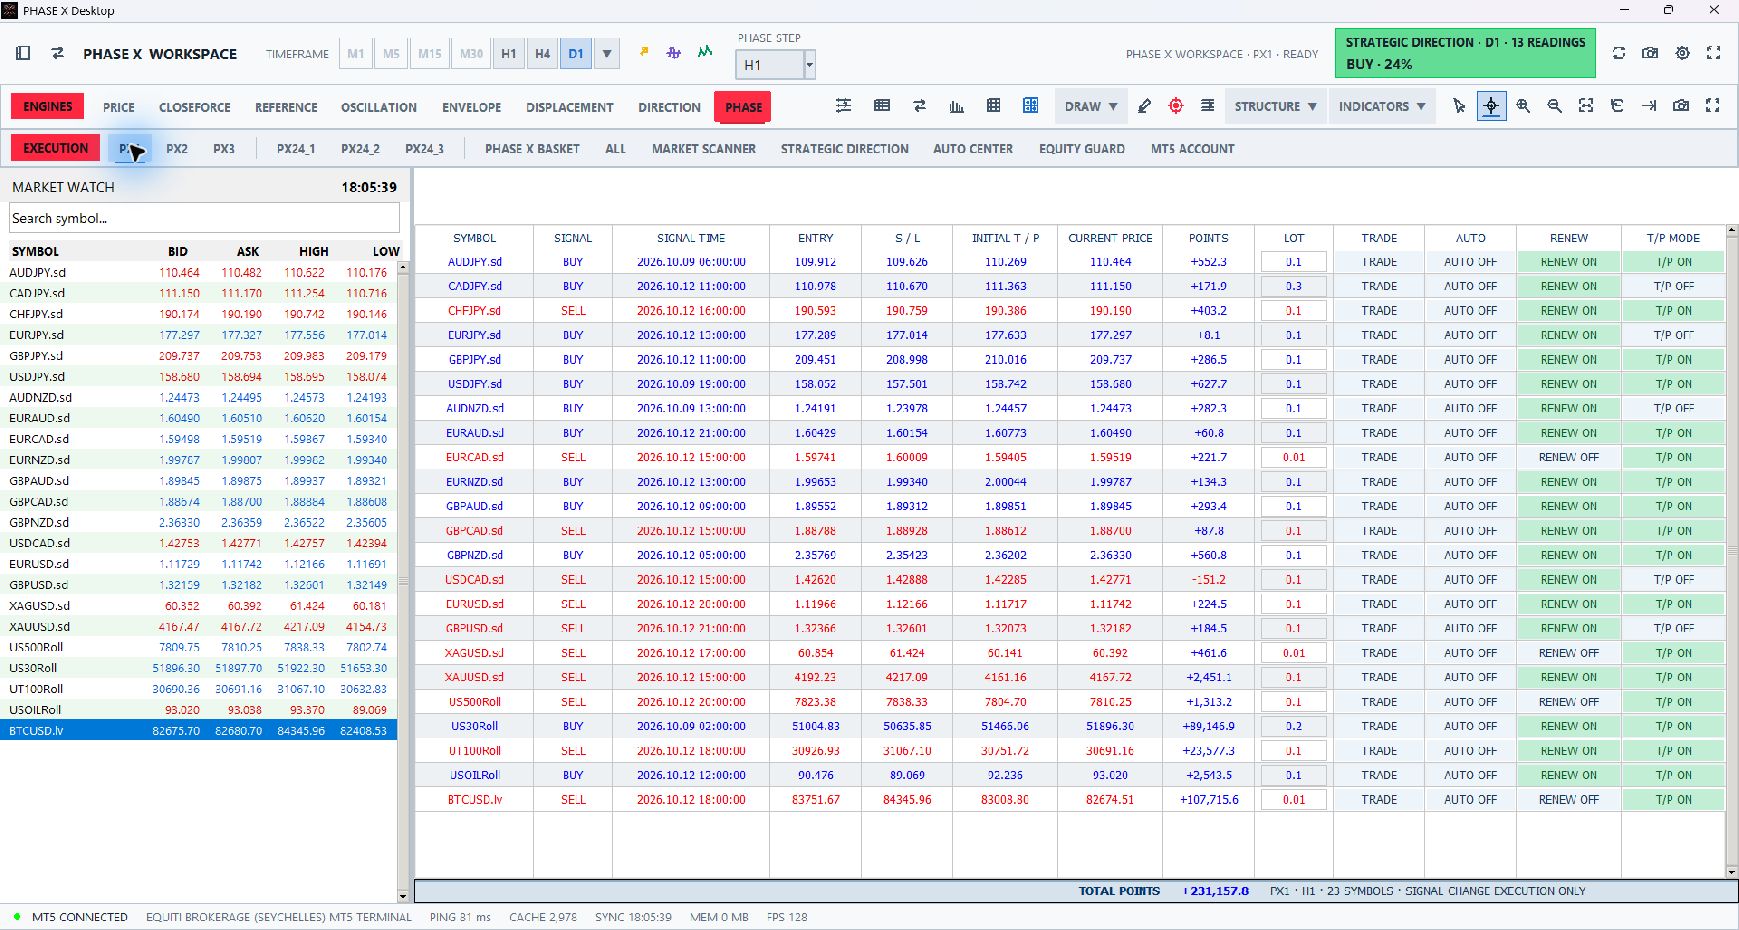Viewport: 1739px width, 930px height.
Task: Select the blue multi-panel grid layout icon
Action: pos(1030,106)
